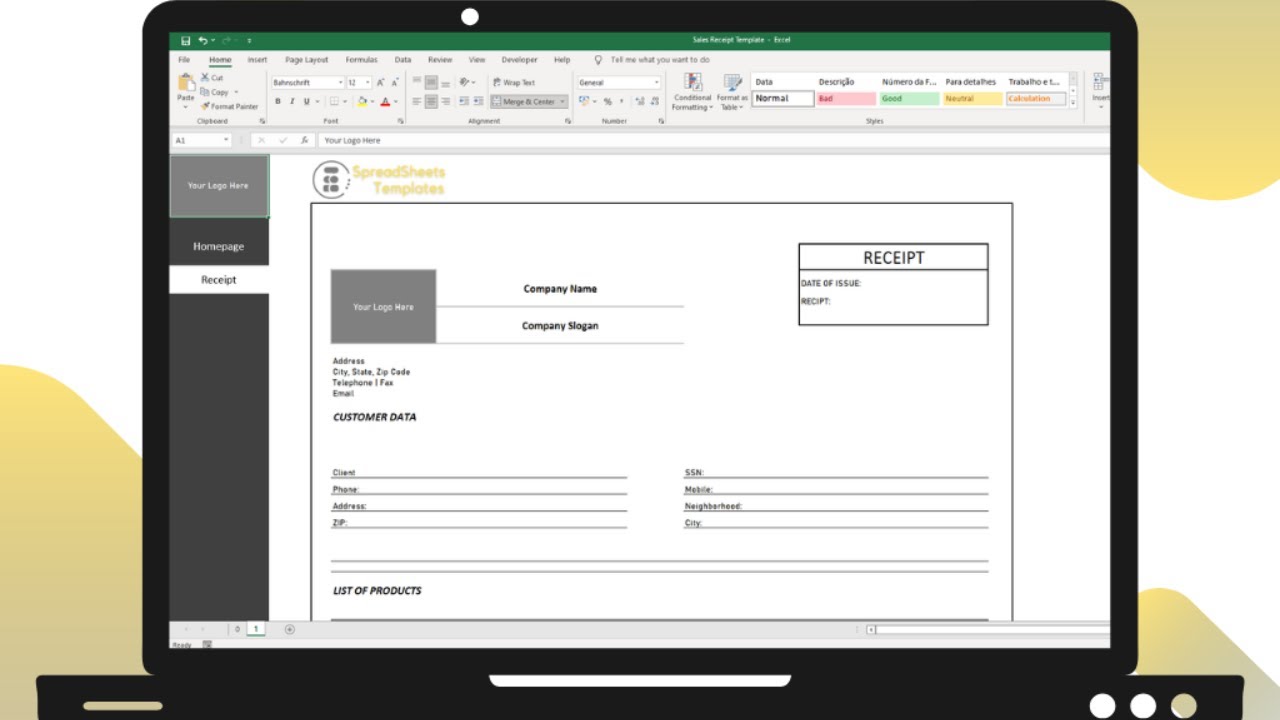Click the Borders icon
This screenshot has width=1280, height=720.
[x=334, y=102]
